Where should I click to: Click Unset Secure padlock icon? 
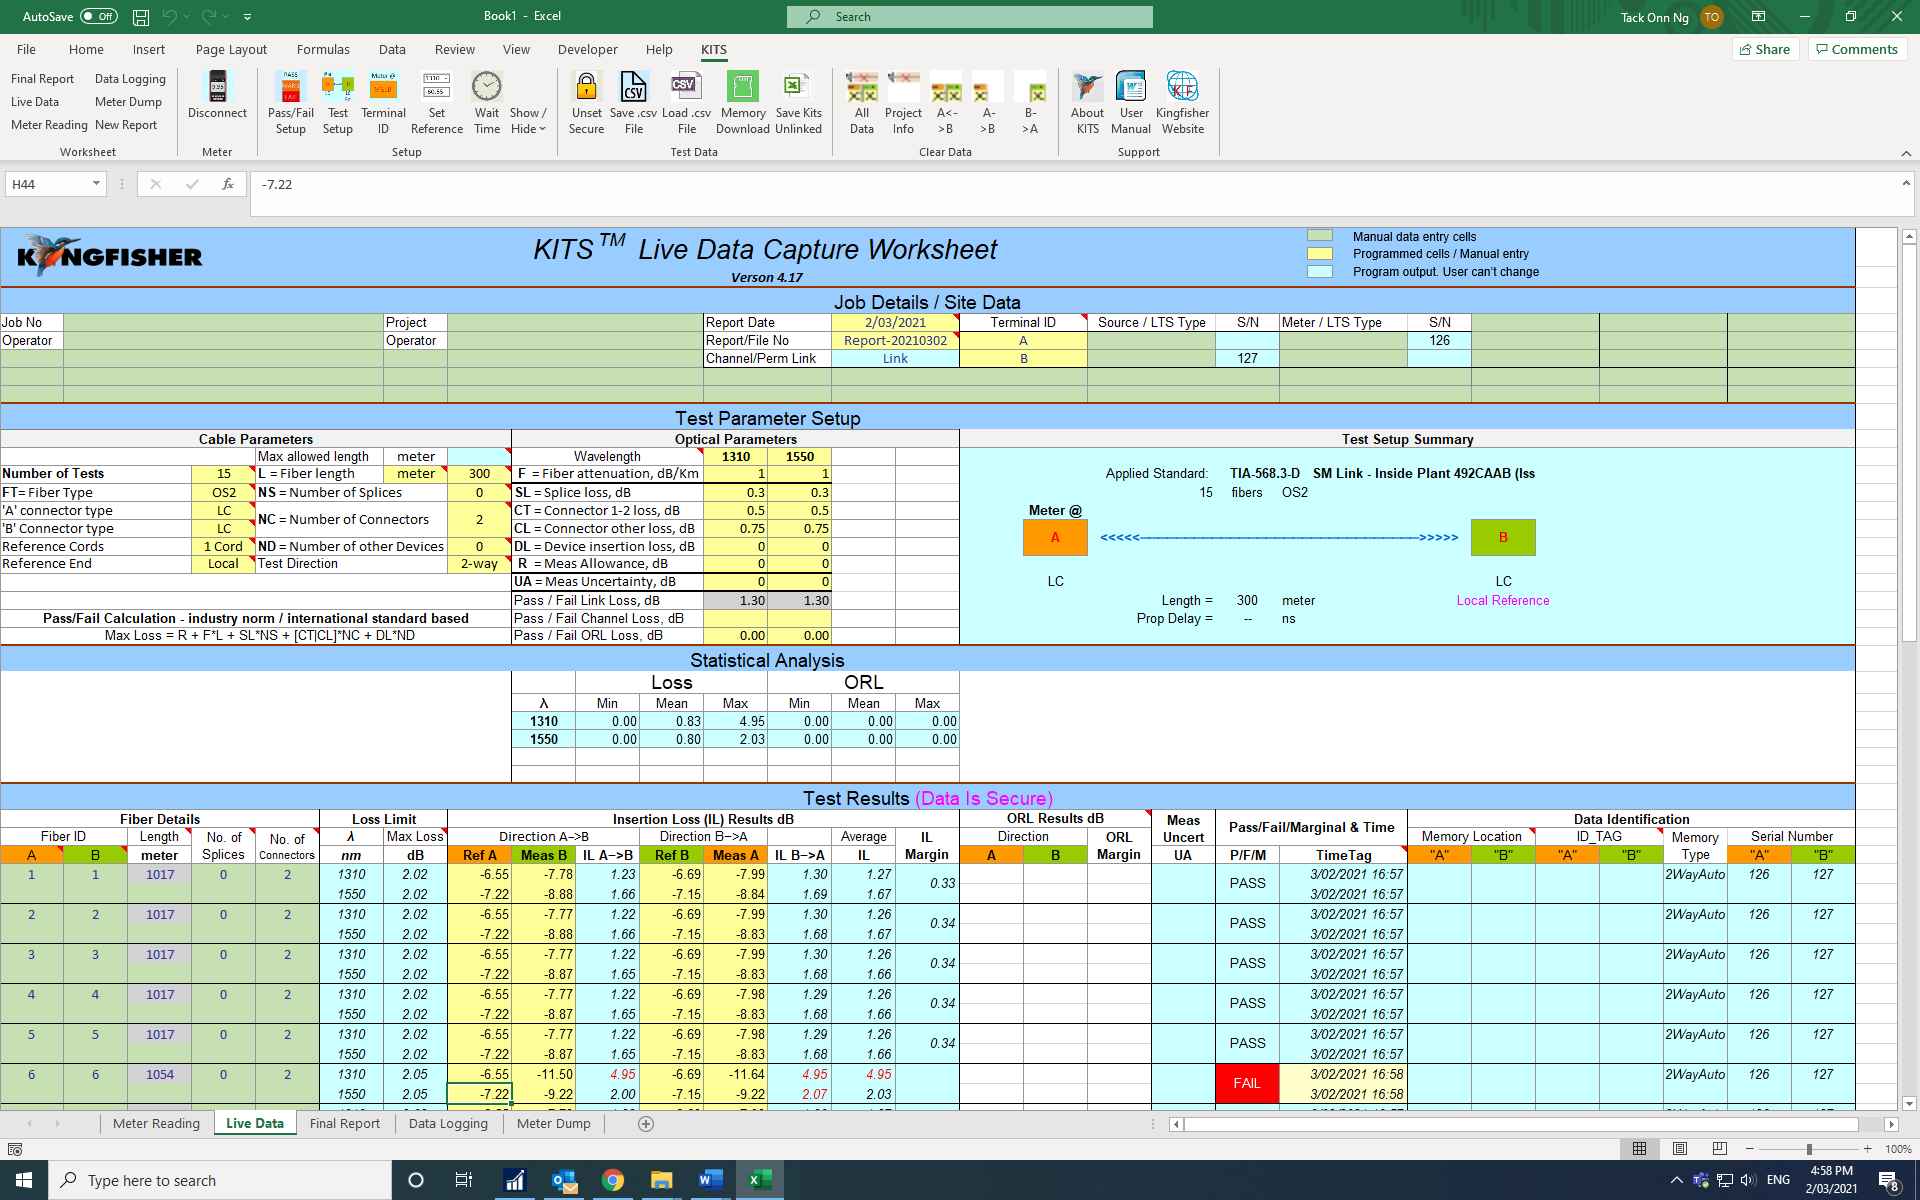(x=586, y=88)
